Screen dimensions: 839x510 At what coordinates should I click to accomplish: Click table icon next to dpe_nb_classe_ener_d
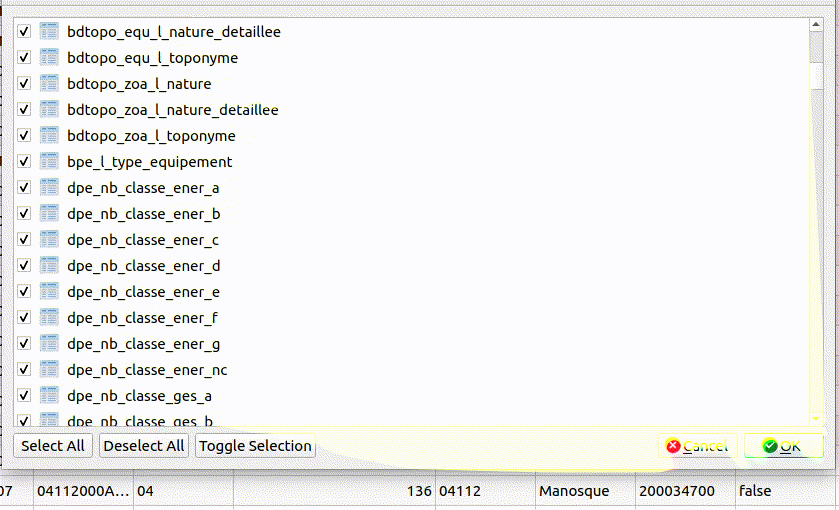pos(49,266)
